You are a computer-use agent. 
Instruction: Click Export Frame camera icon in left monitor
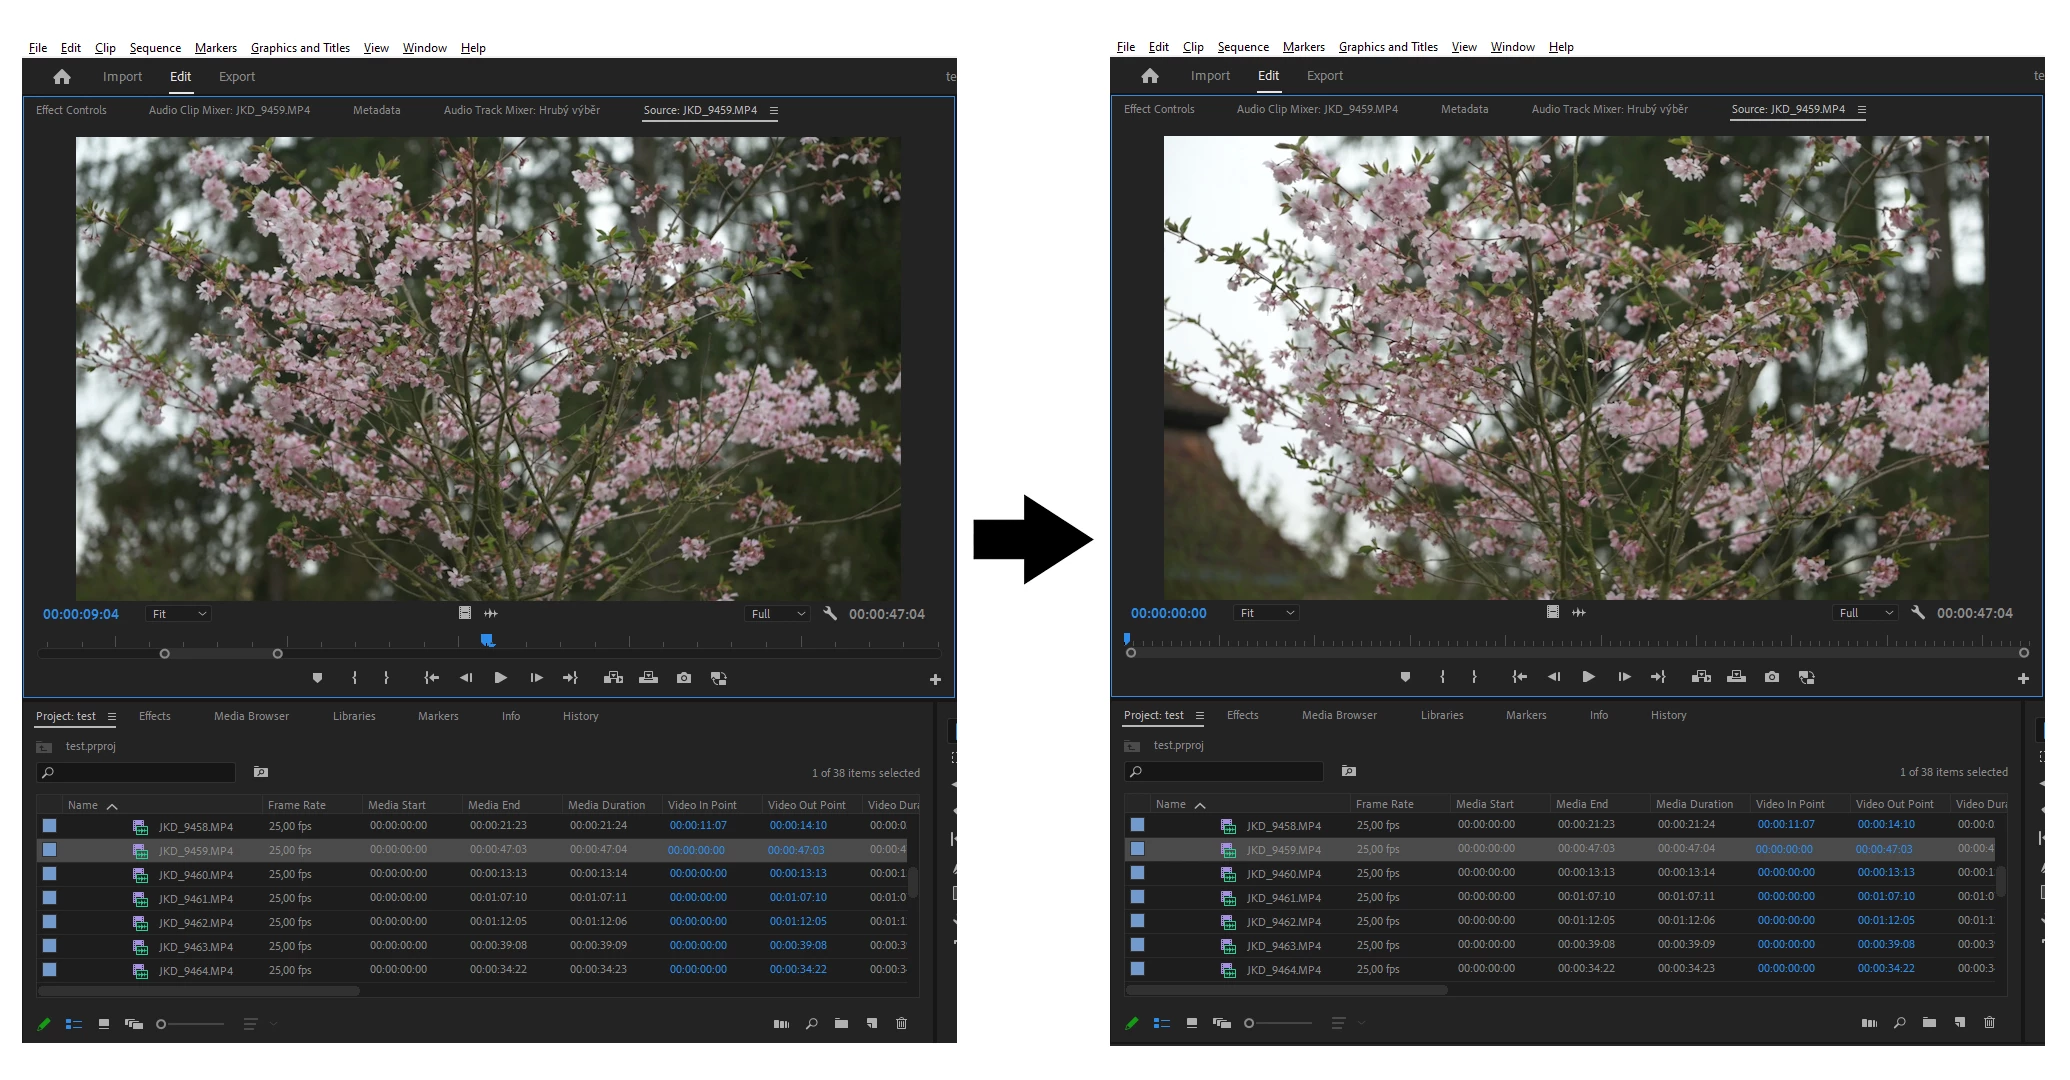pos(683,678)
